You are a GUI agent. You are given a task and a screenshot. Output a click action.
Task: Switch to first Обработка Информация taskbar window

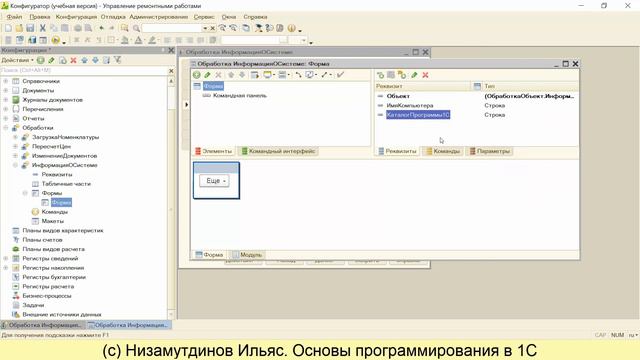pos(42,325)
